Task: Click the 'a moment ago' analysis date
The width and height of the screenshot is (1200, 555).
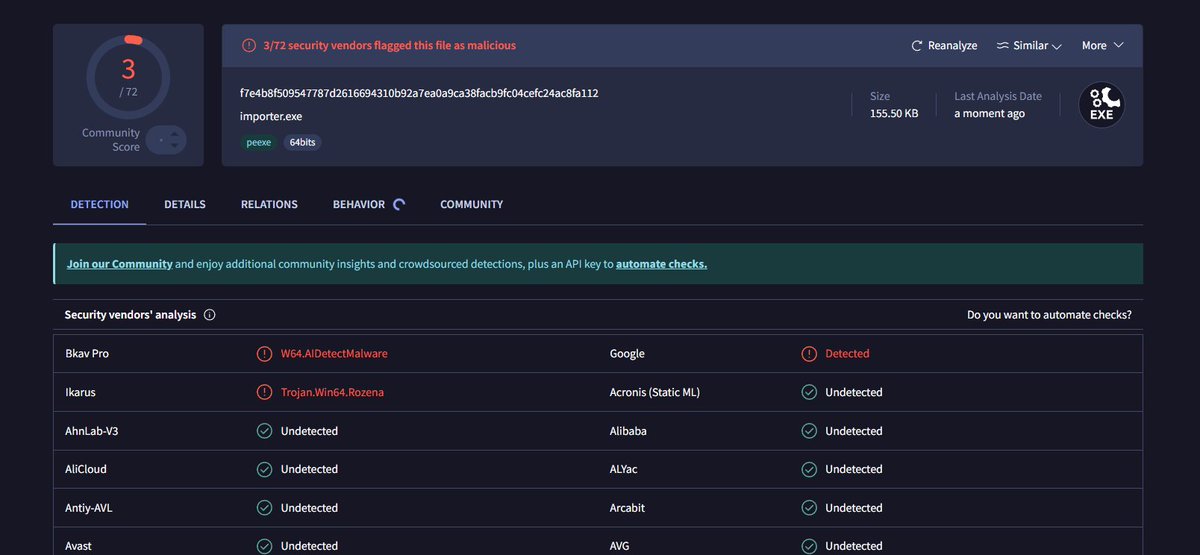Action: (989, 114)
